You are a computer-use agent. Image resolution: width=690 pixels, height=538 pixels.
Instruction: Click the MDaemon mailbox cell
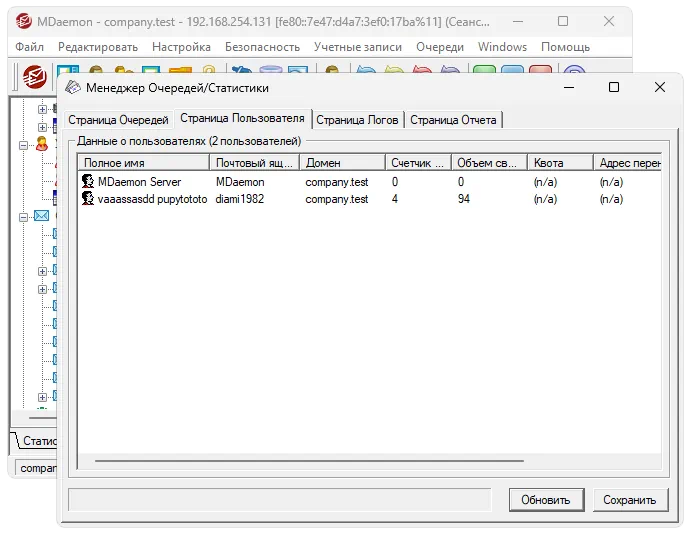pos(240,182)
